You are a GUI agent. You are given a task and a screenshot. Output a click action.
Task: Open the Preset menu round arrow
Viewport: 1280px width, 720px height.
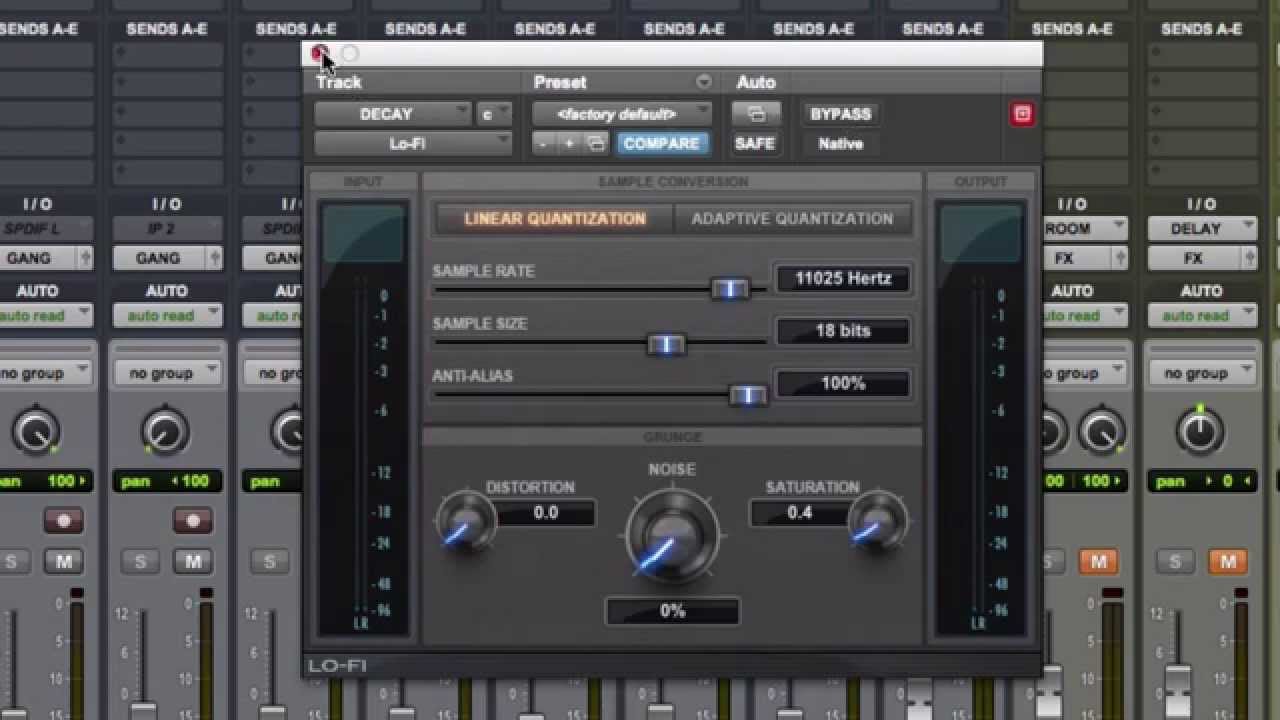704,82
